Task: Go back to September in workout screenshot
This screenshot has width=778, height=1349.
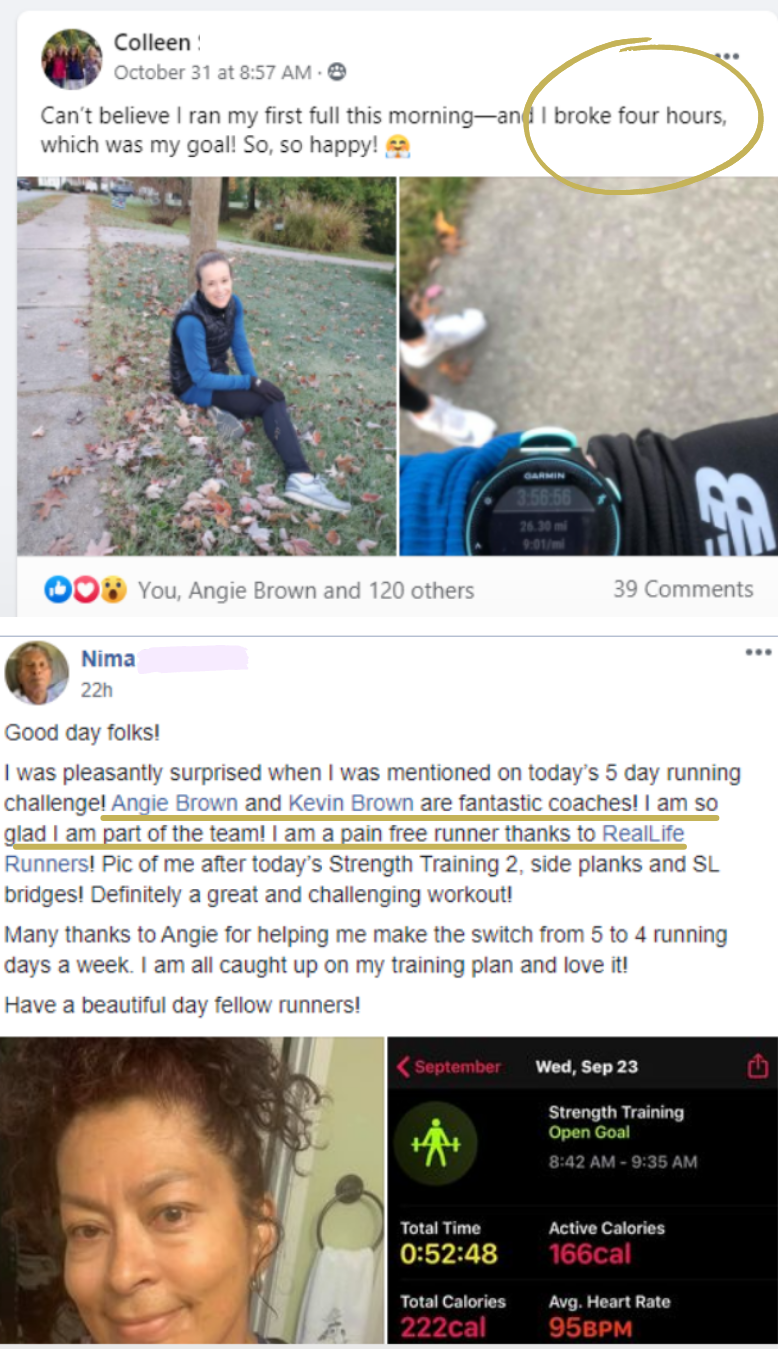Action: pyautogui.click(x=449, y=1066)
